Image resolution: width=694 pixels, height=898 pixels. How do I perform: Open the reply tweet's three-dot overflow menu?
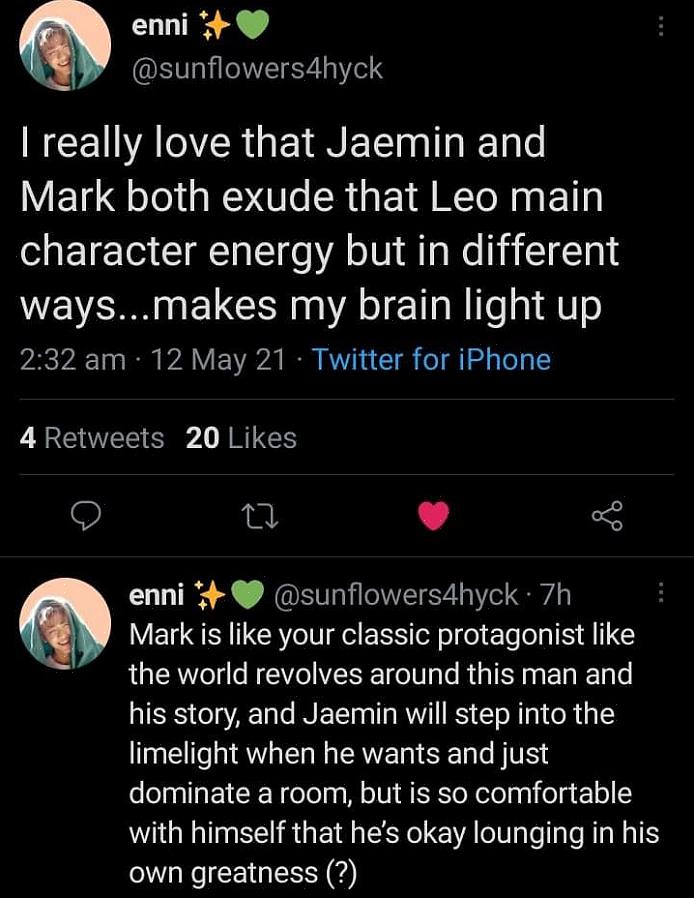(659, 594)
